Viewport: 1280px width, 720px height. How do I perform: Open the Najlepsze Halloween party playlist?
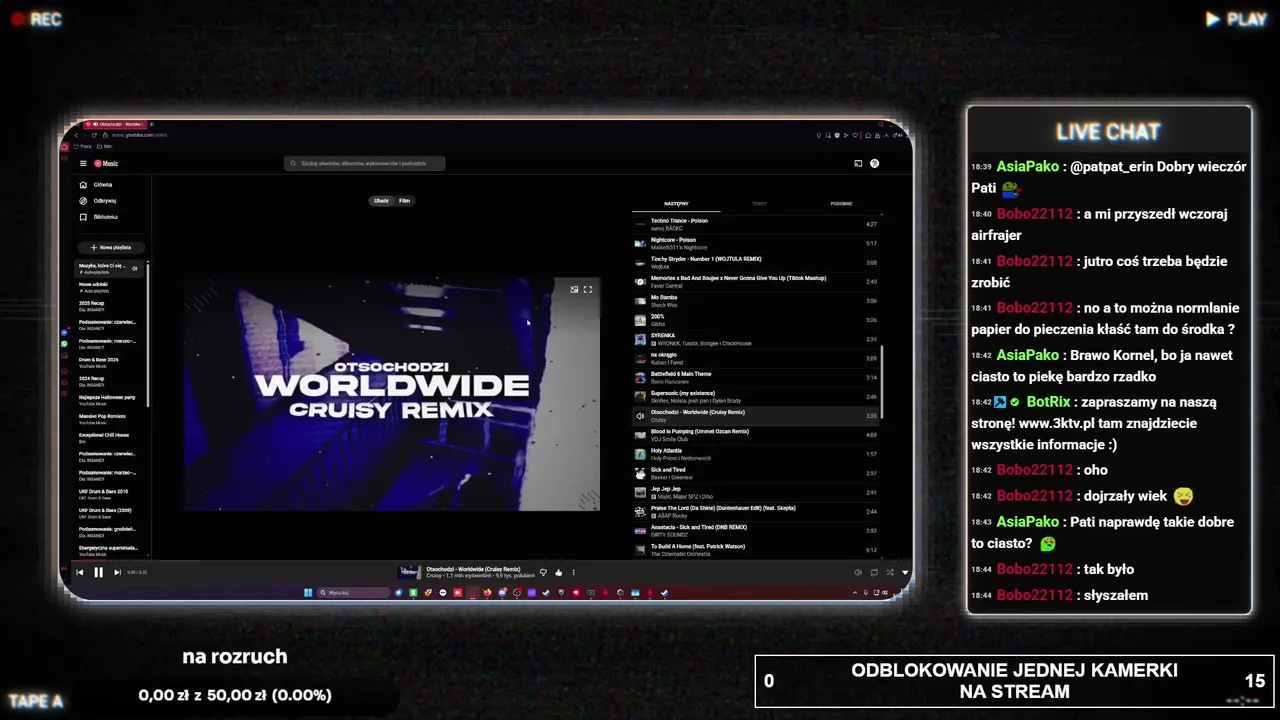[x=109, y=400]
